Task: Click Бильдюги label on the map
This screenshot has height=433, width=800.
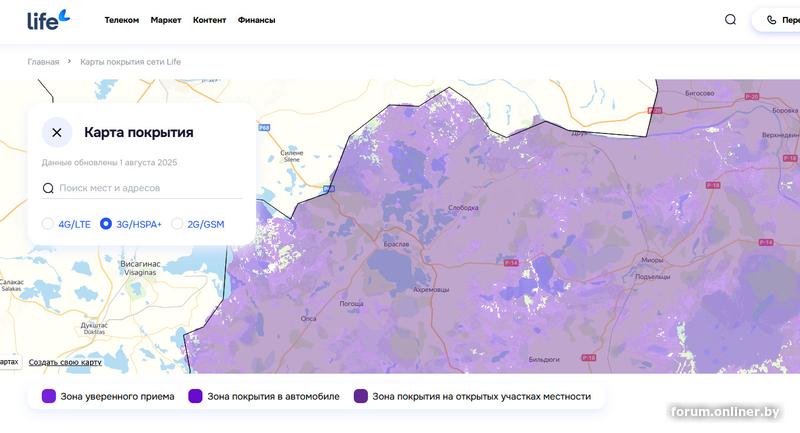Action: [x=544, y=360]
